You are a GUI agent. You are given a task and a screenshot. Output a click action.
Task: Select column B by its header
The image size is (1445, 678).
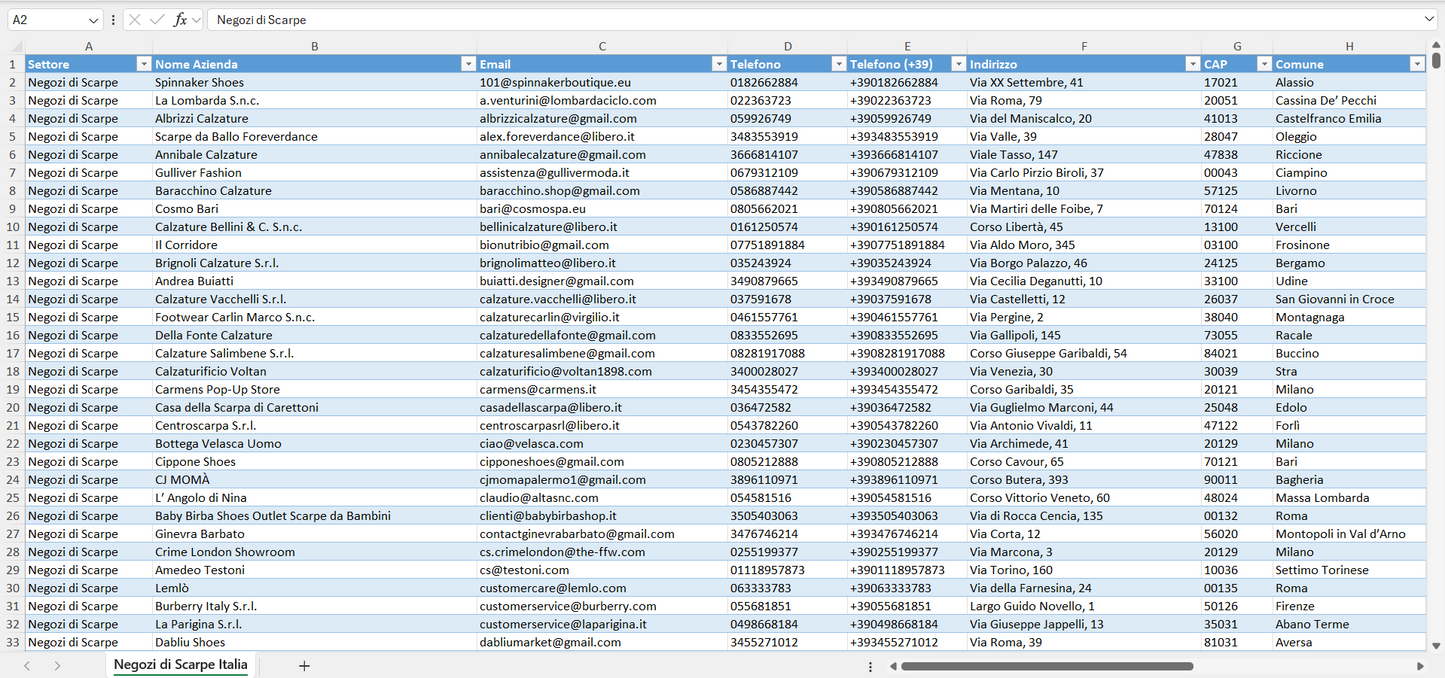315,47
